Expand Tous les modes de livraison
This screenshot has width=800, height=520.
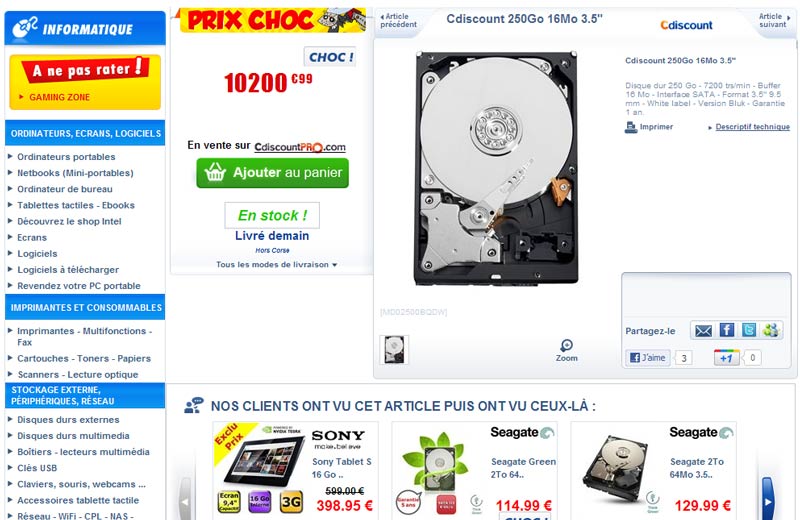[276, 265]
